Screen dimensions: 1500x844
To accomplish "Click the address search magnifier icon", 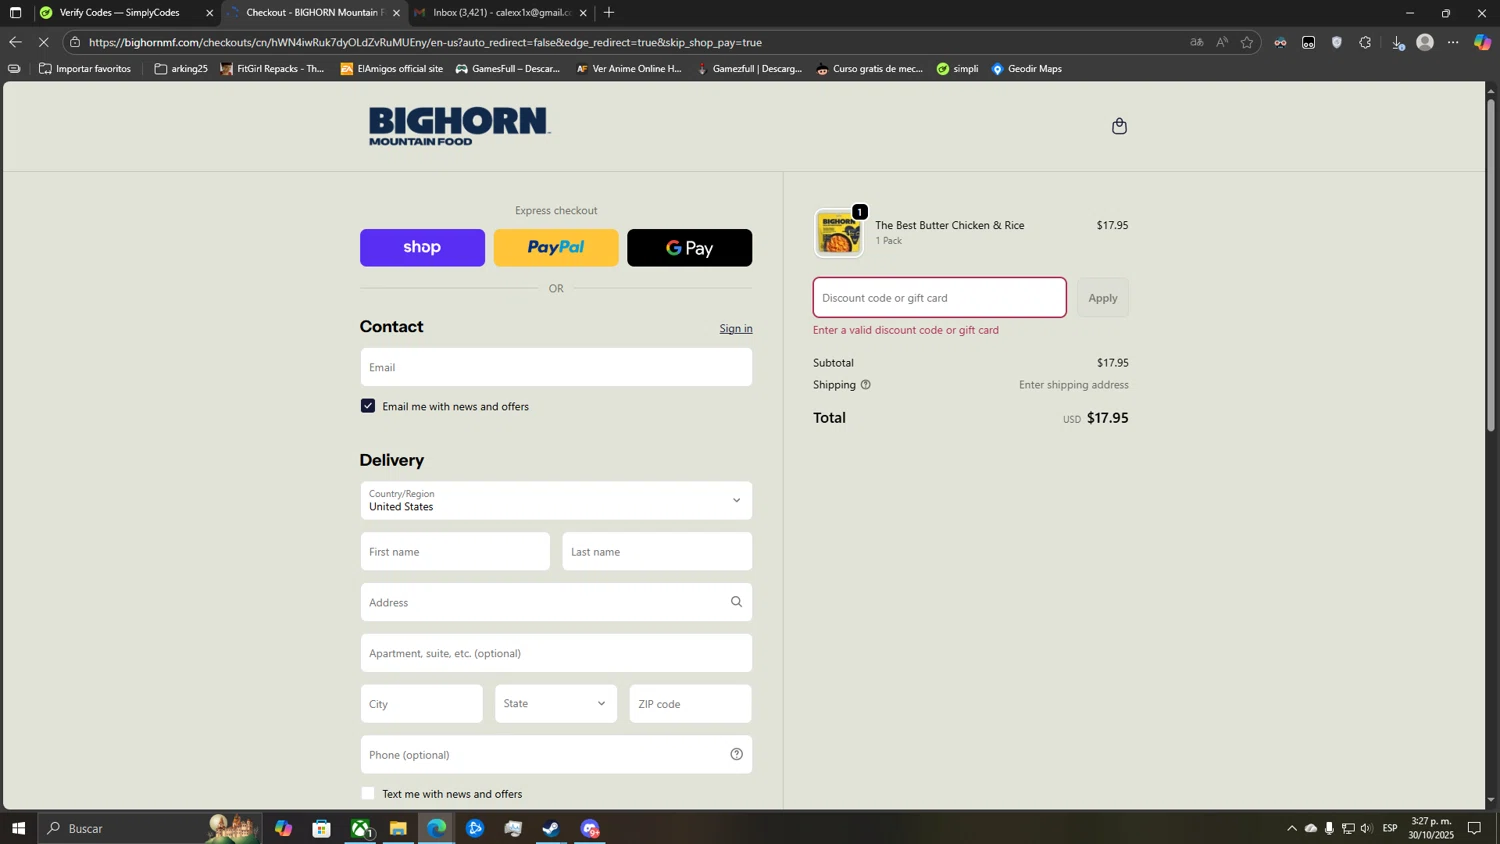I will pos(736,602).
